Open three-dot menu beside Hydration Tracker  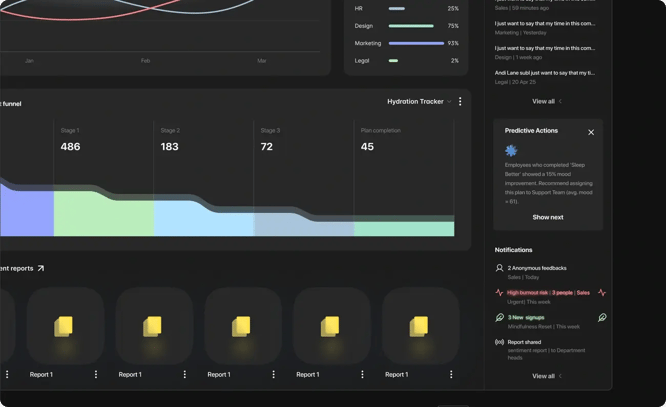460,102
